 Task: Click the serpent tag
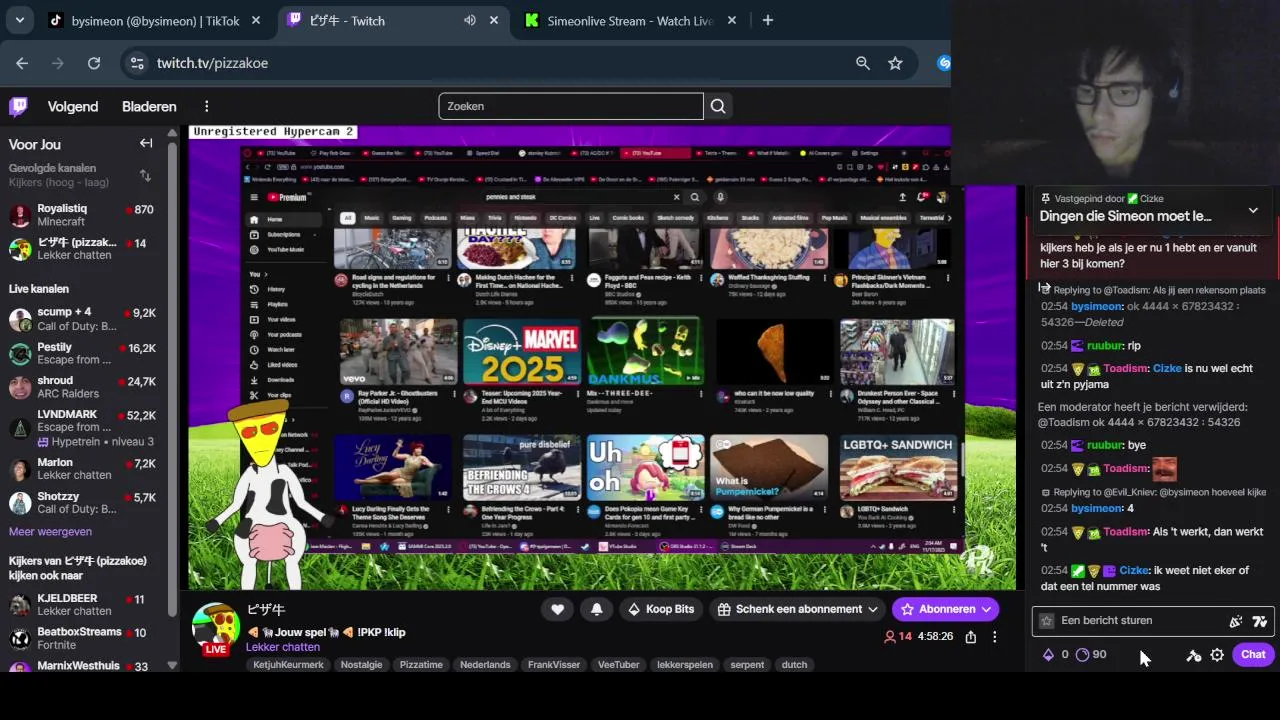pos(747,664)
